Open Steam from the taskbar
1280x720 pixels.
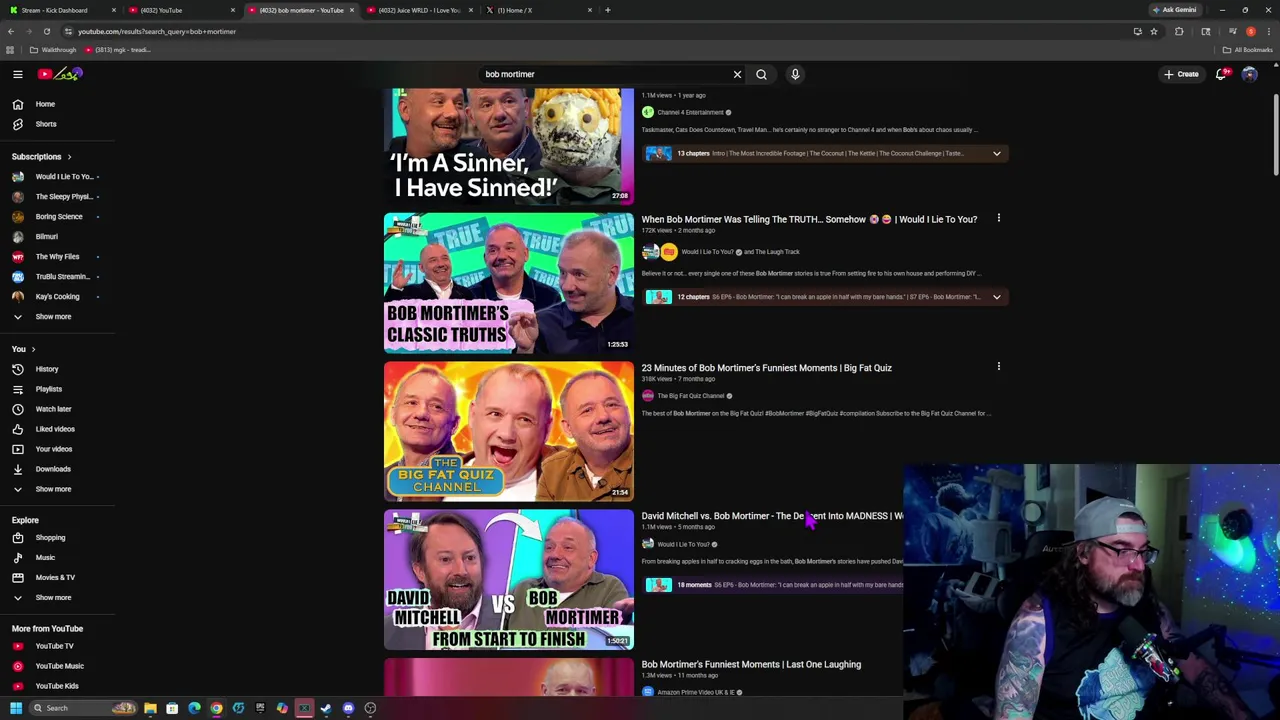326,708
